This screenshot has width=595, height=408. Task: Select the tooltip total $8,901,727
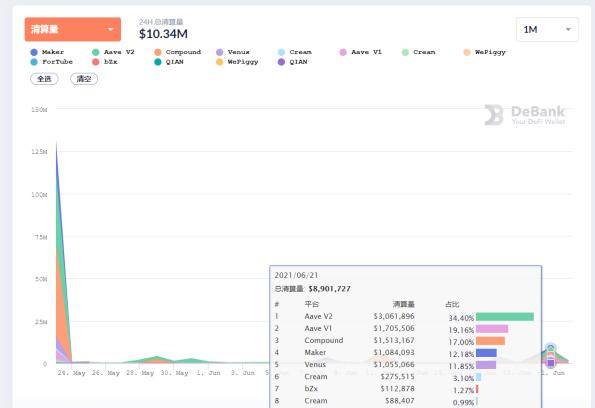(x=329, y=289)
